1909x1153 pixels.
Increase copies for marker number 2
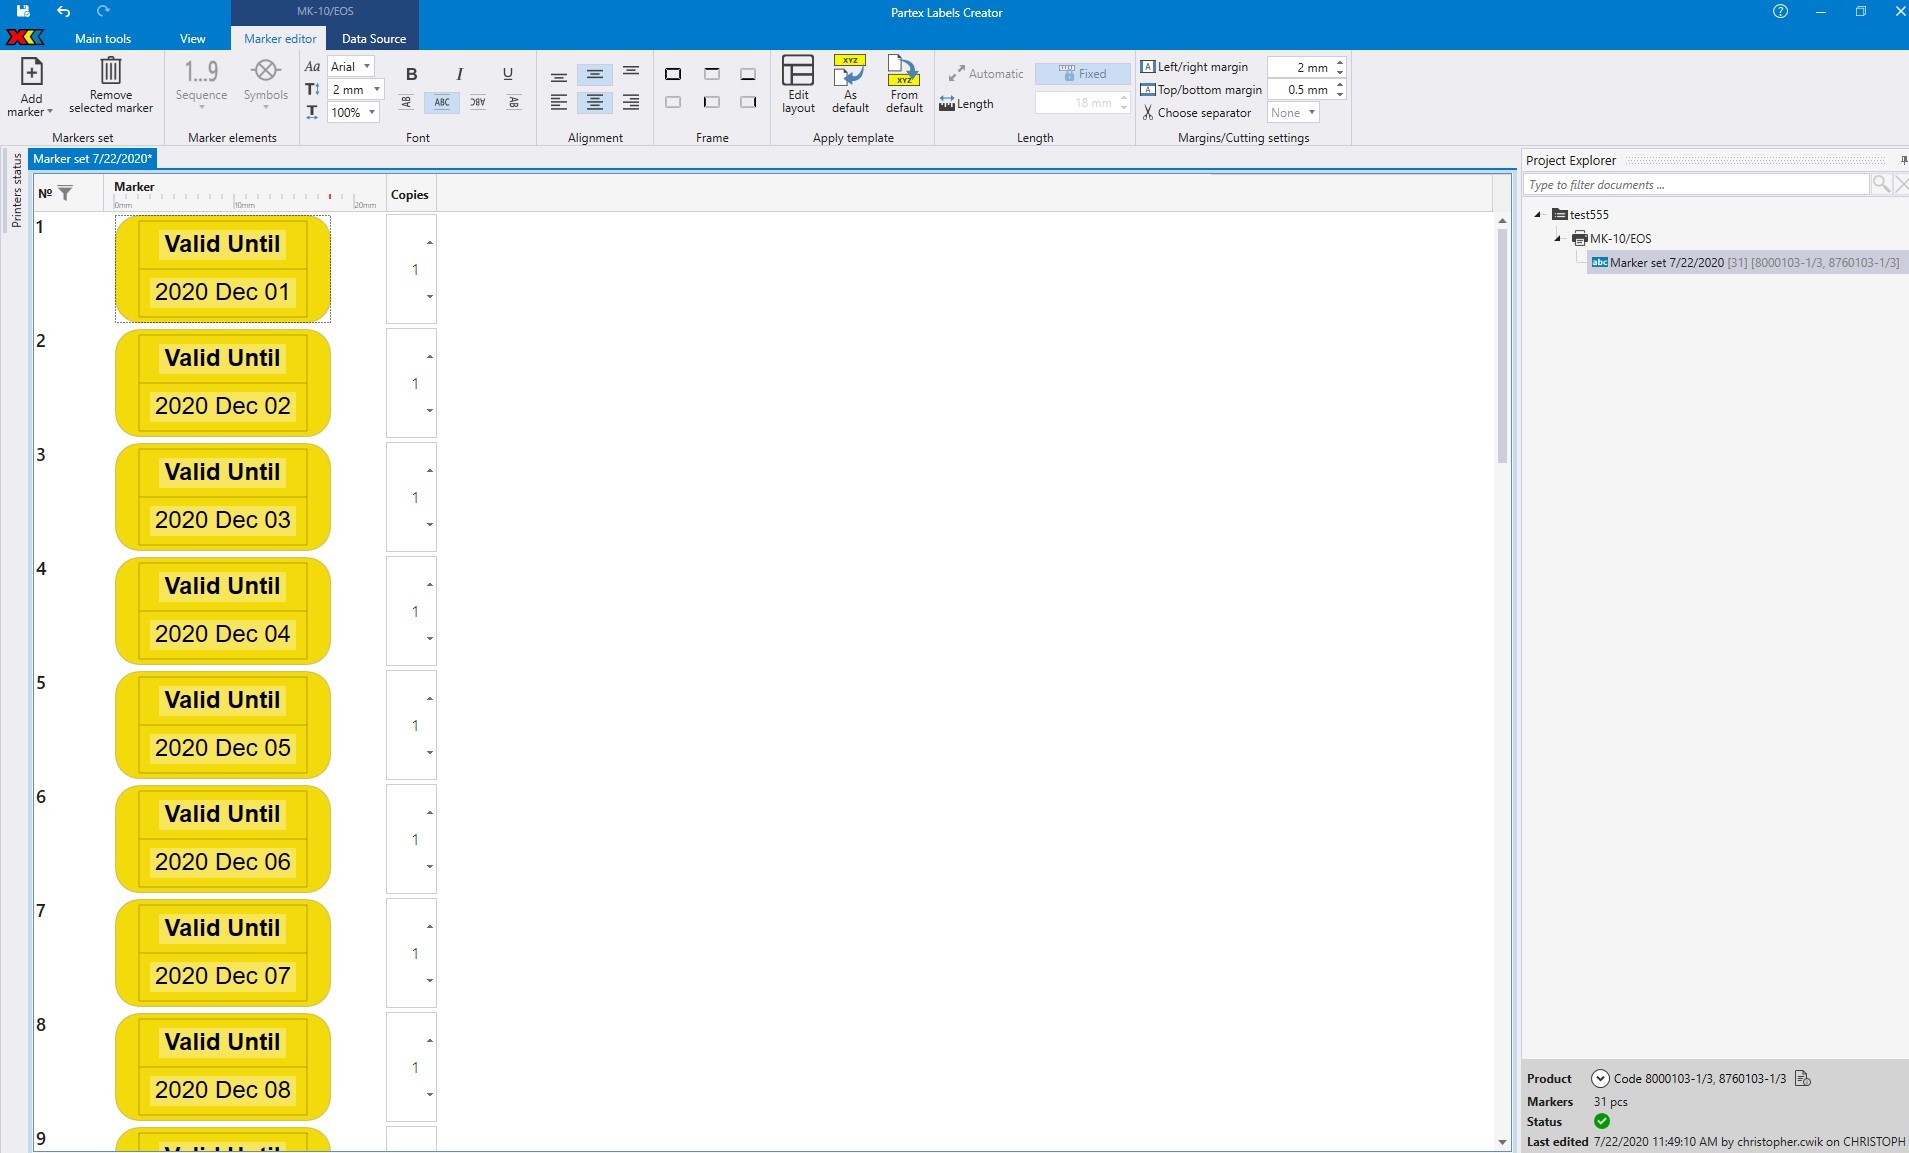coord(430,357)
